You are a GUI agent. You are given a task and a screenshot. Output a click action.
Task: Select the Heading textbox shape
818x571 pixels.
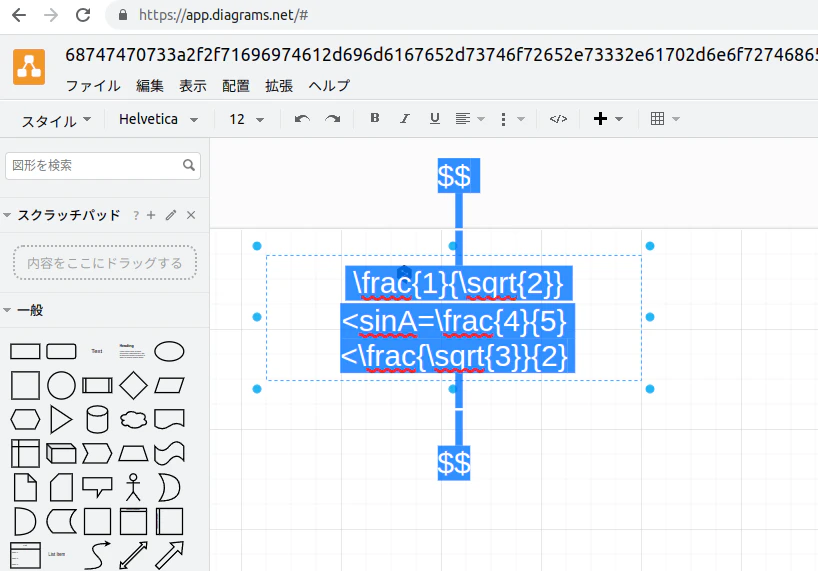click(133, 351)
